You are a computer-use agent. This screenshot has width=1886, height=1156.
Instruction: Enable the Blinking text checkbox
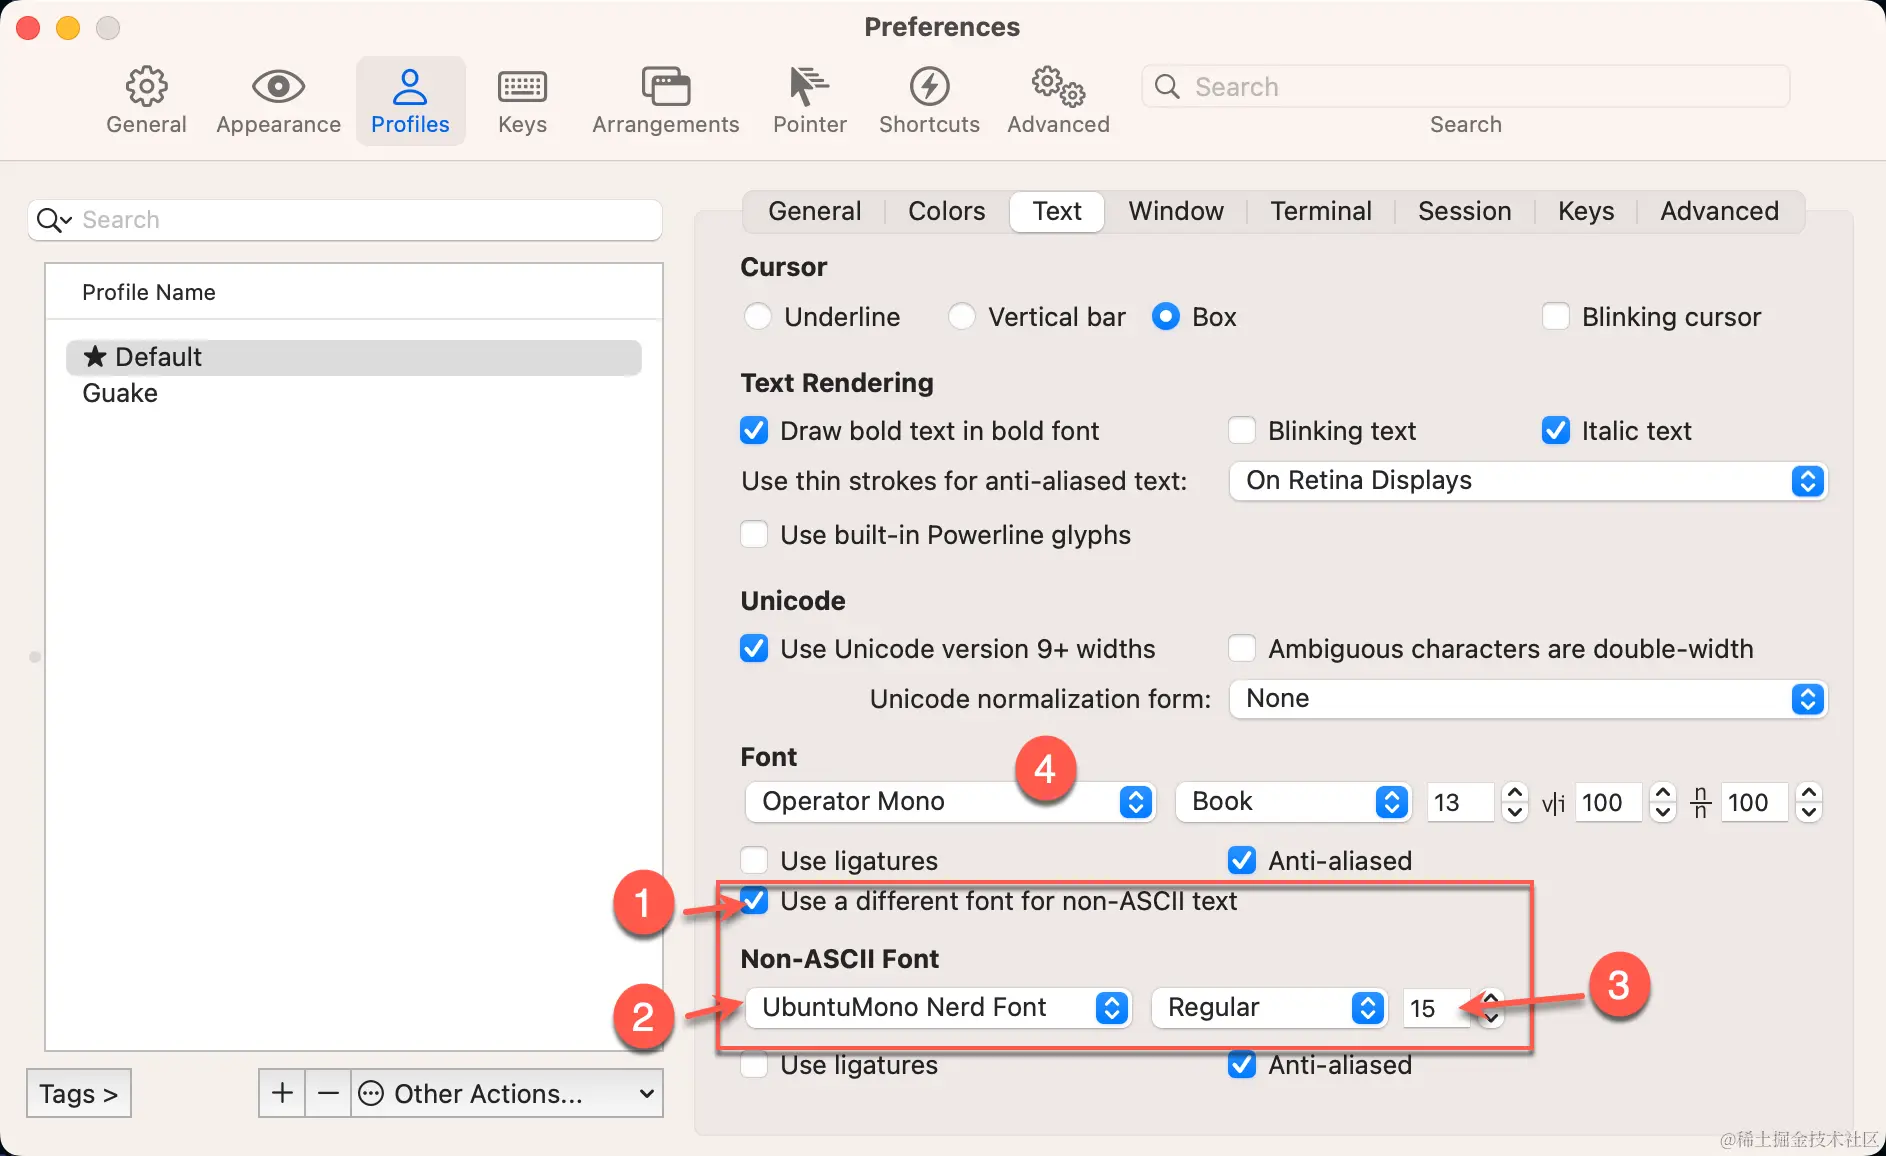[x=1242, y=431]
